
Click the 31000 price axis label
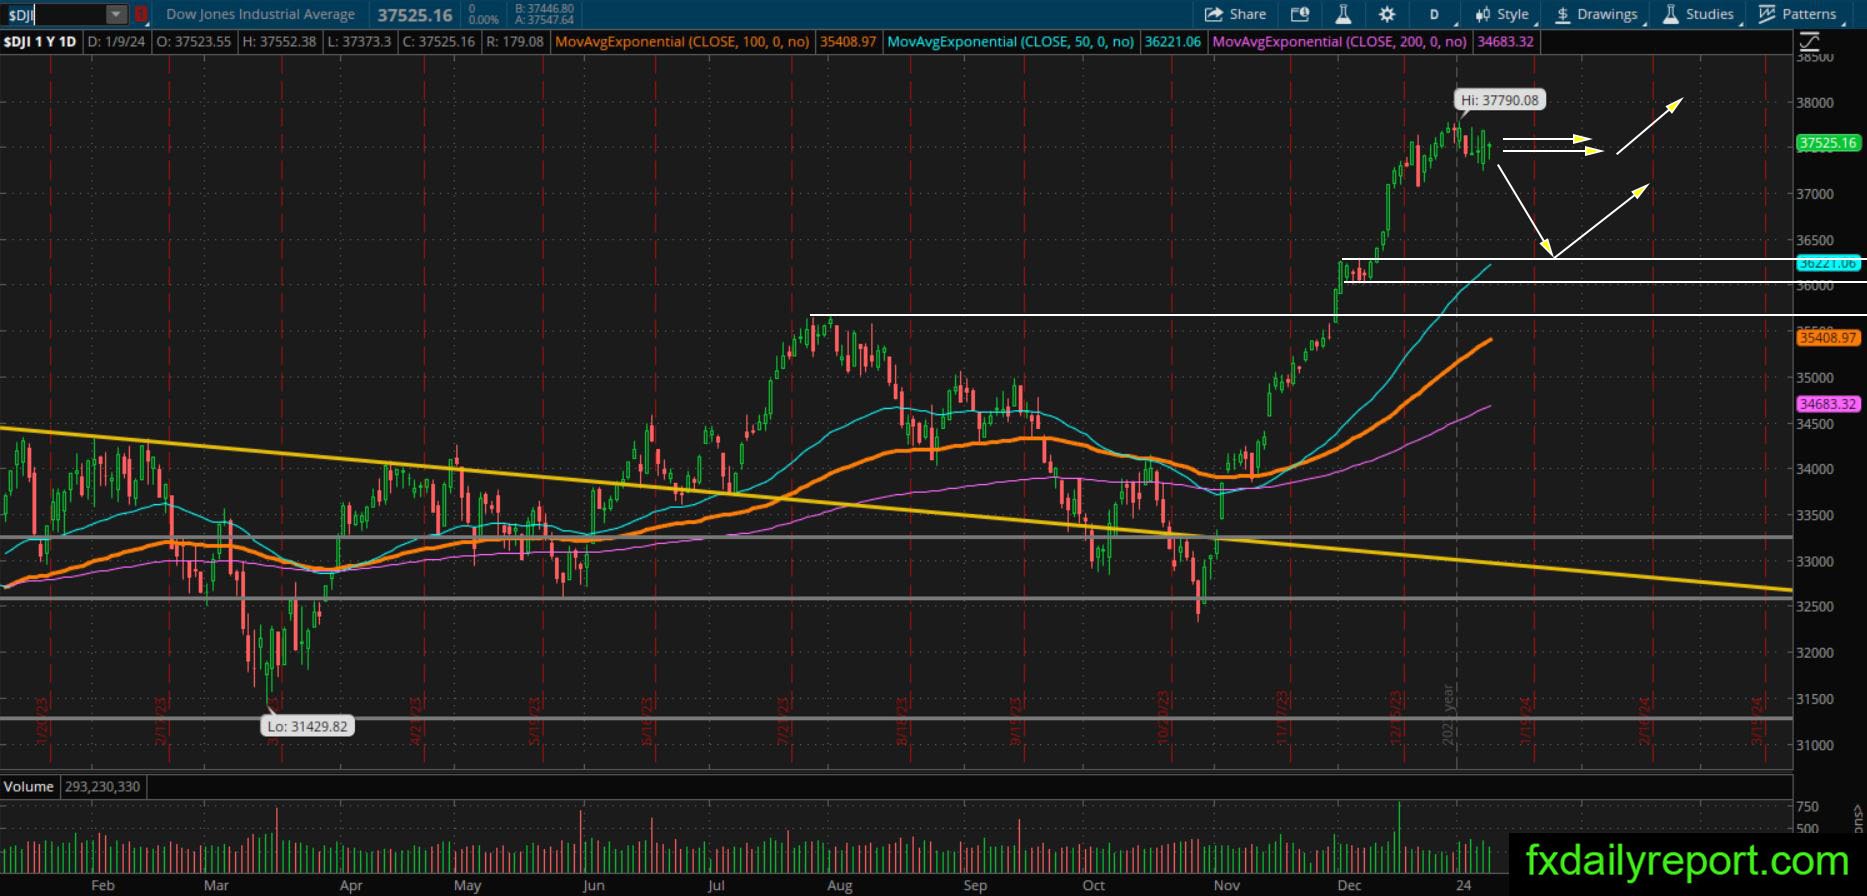[x=1816, y=745]
